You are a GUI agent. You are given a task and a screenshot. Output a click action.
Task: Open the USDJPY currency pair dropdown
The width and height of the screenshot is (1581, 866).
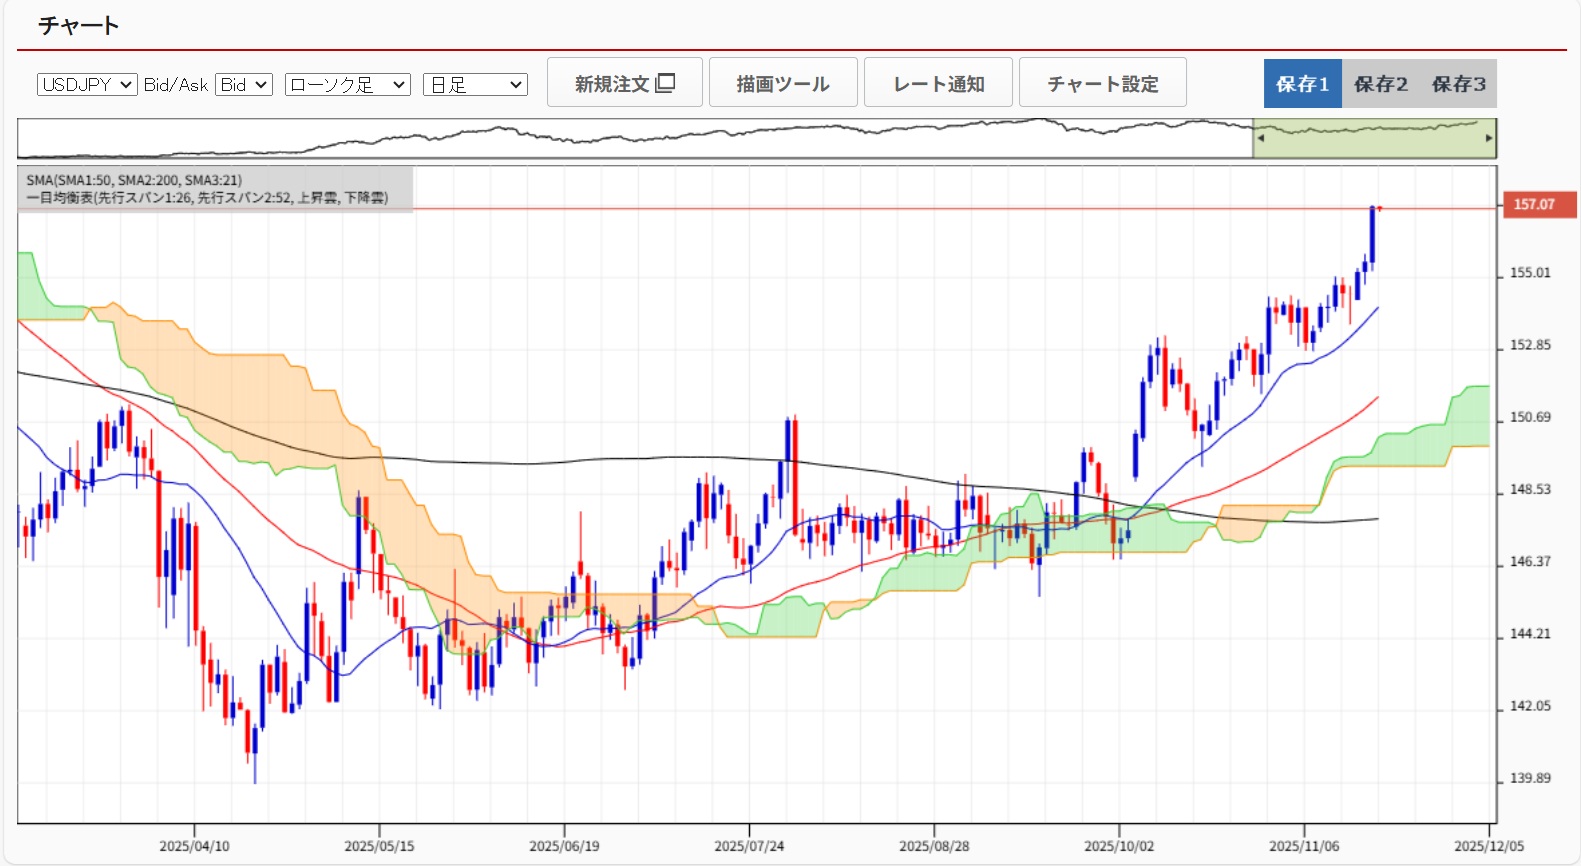87,85
